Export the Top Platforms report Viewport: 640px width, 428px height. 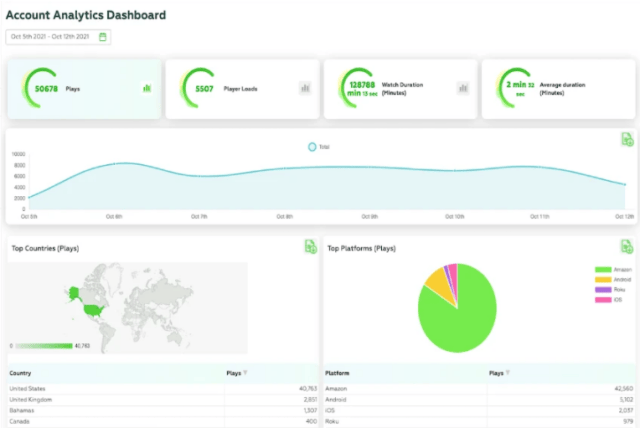626,247
